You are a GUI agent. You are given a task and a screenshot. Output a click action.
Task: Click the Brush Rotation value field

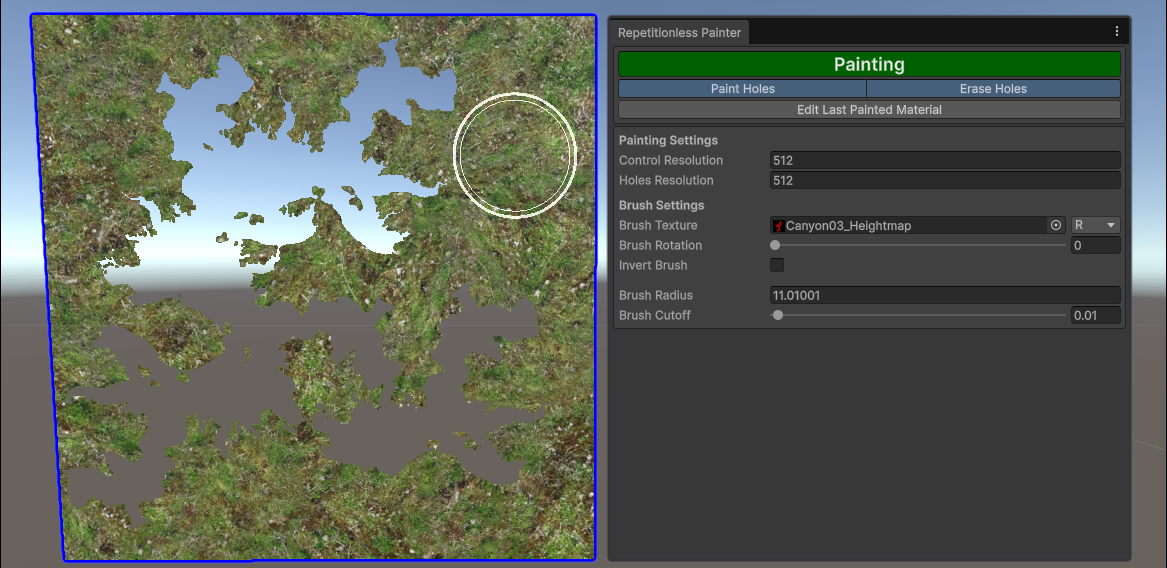1096,245
